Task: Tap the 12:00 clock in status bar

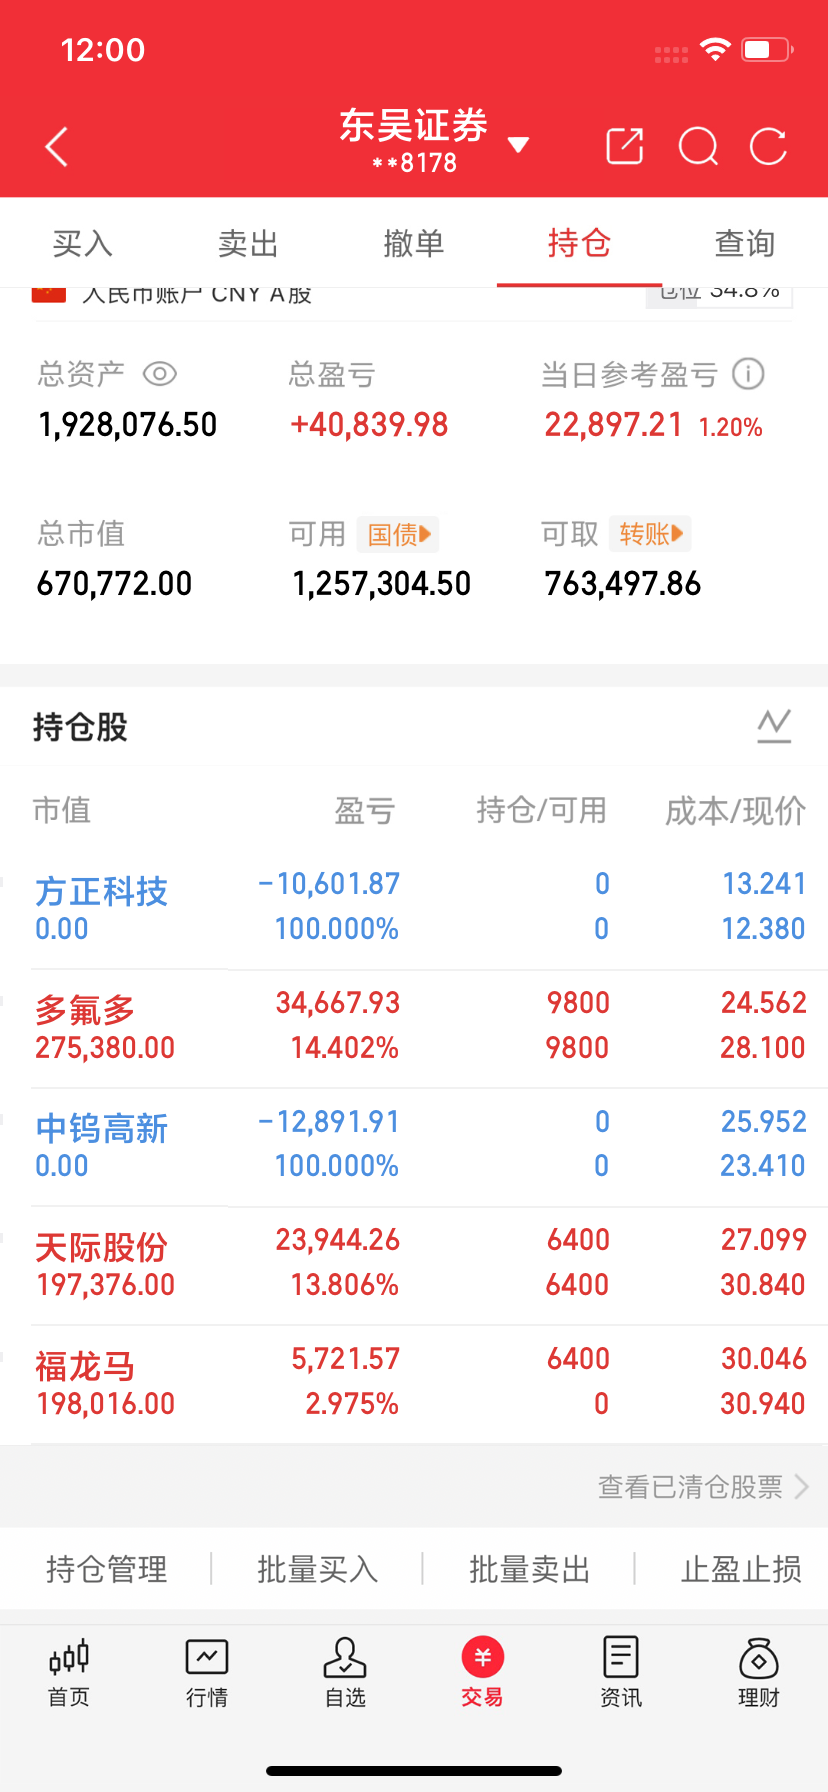Action: (x=103, y=50)
